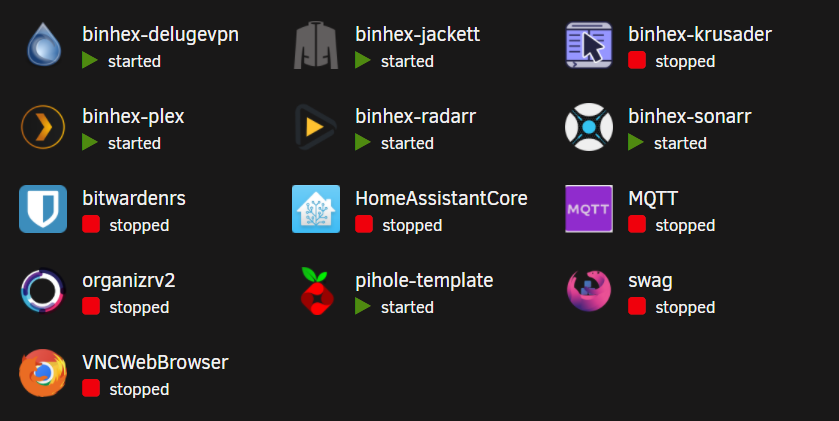Viewport: 839px width, 421px height.
Task: Select the purple MQTT icon
Action: point(589,209)
